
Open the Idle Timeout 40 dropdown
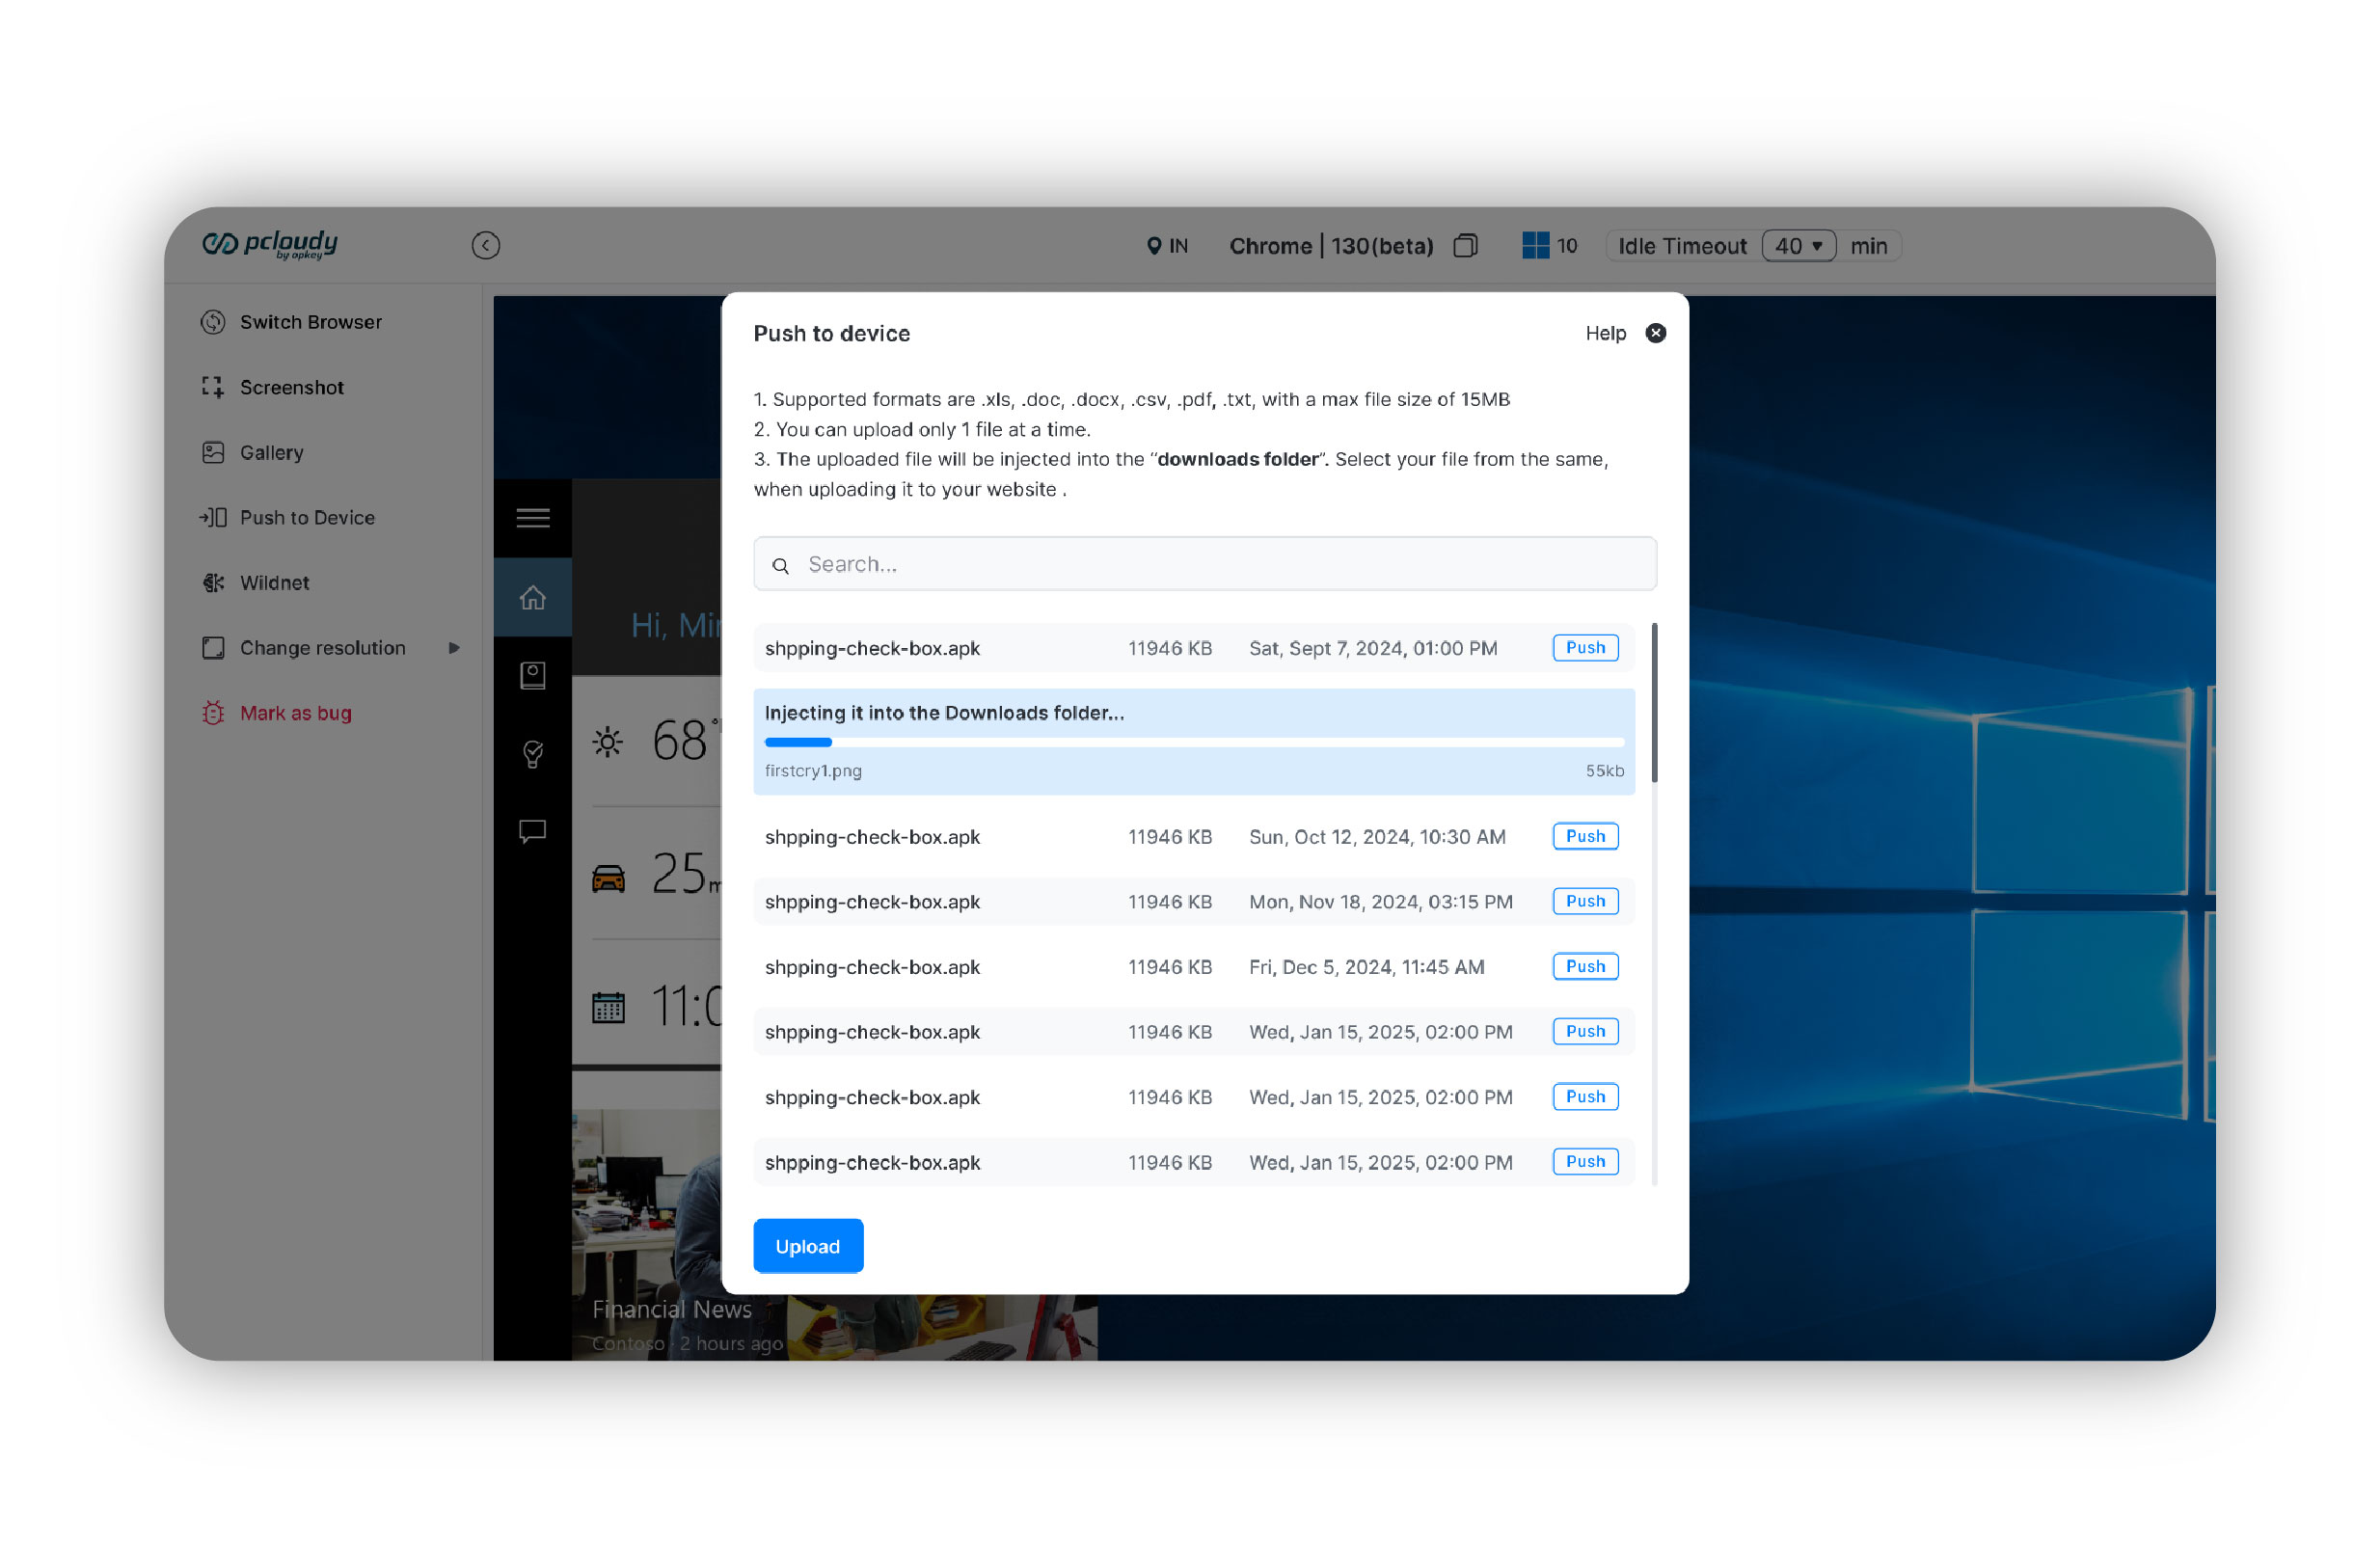point(1799,246)
